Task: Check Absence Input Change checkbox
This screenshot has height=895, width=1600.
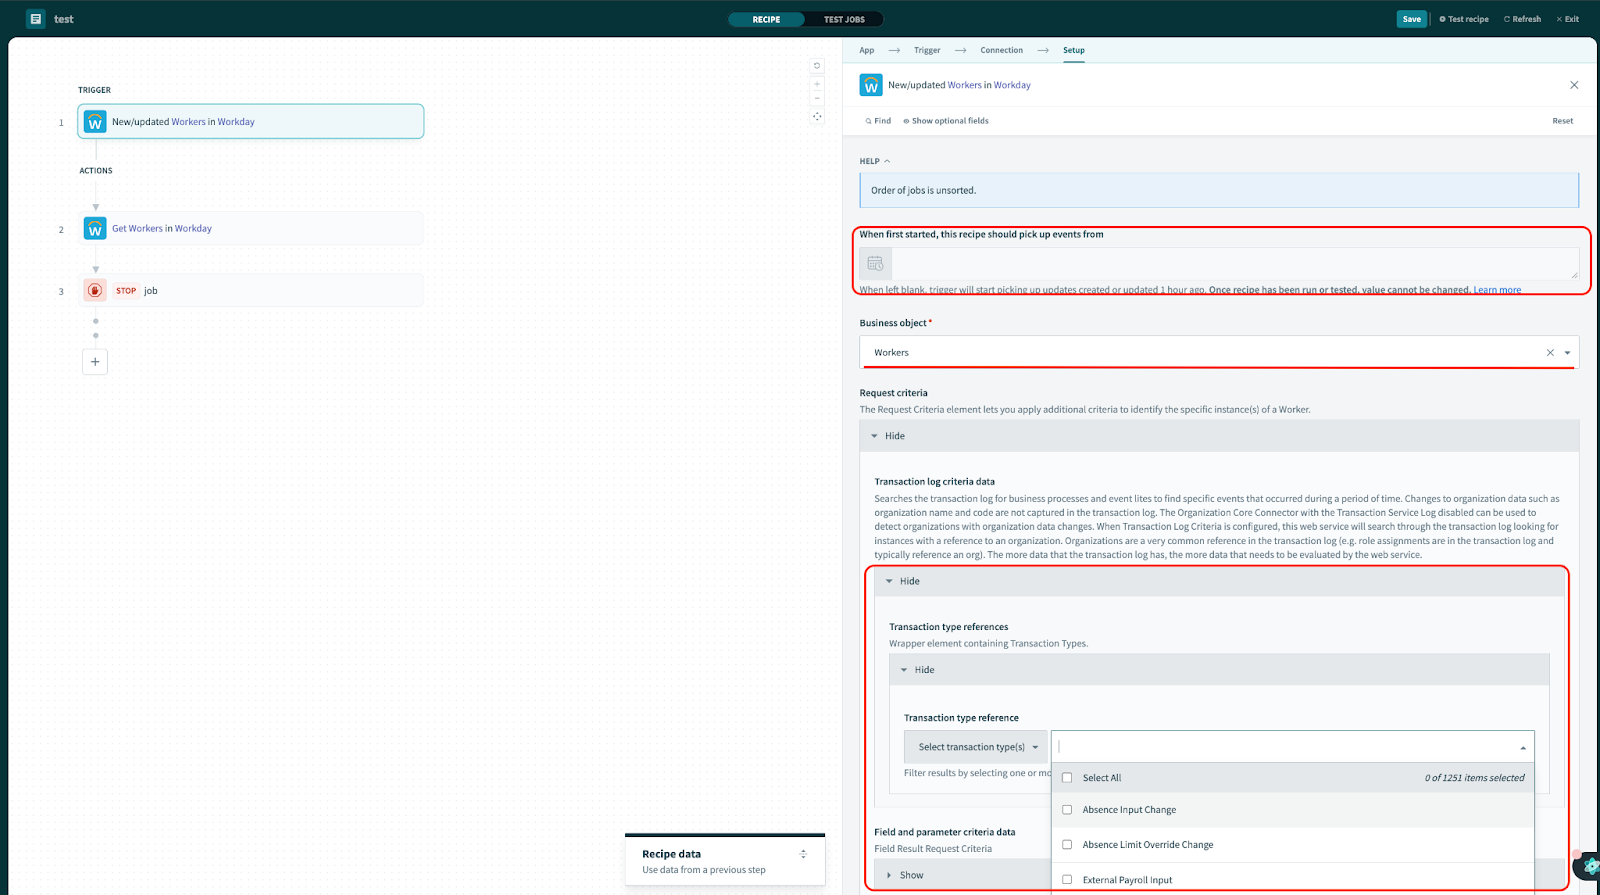Action: coord(1067,810)
